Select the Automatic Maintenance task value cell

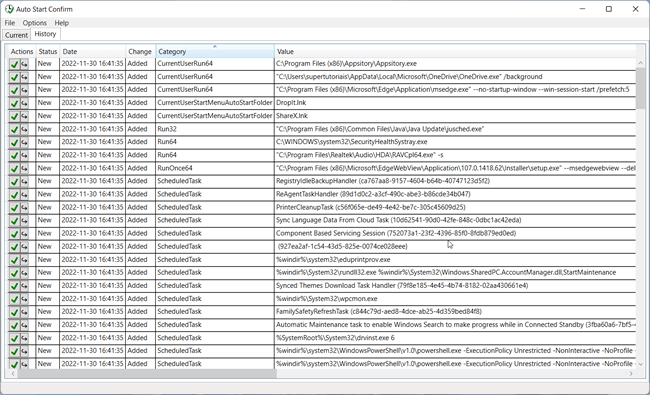pyautogui.click(x=455, y=325)
